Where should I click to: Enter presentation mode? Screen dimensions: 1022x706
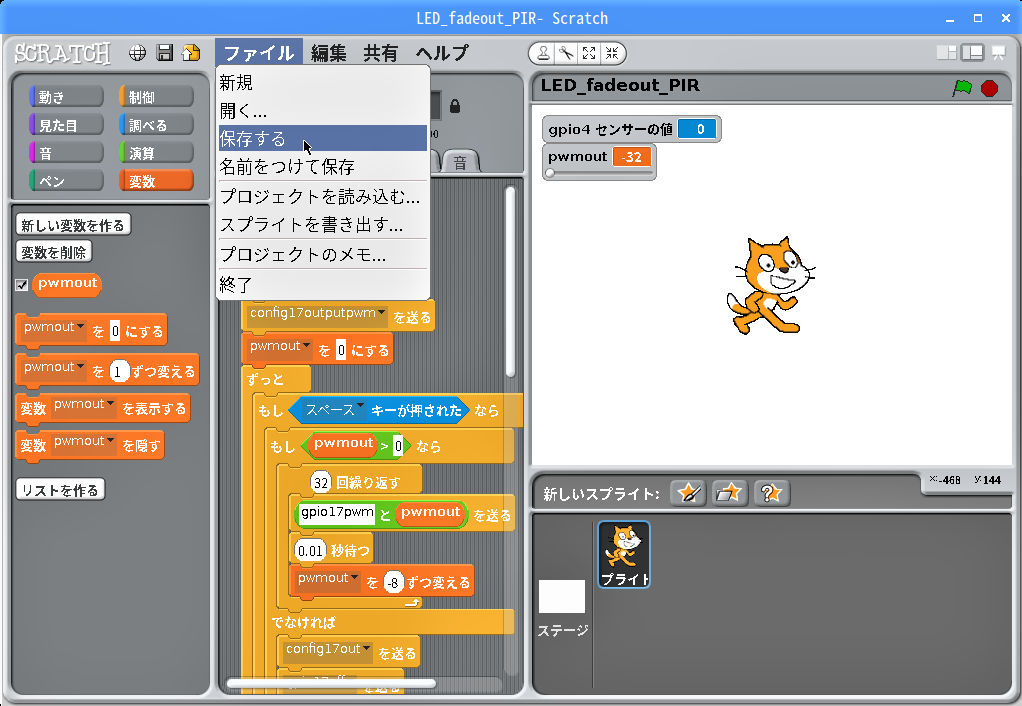tap(999, 53)
